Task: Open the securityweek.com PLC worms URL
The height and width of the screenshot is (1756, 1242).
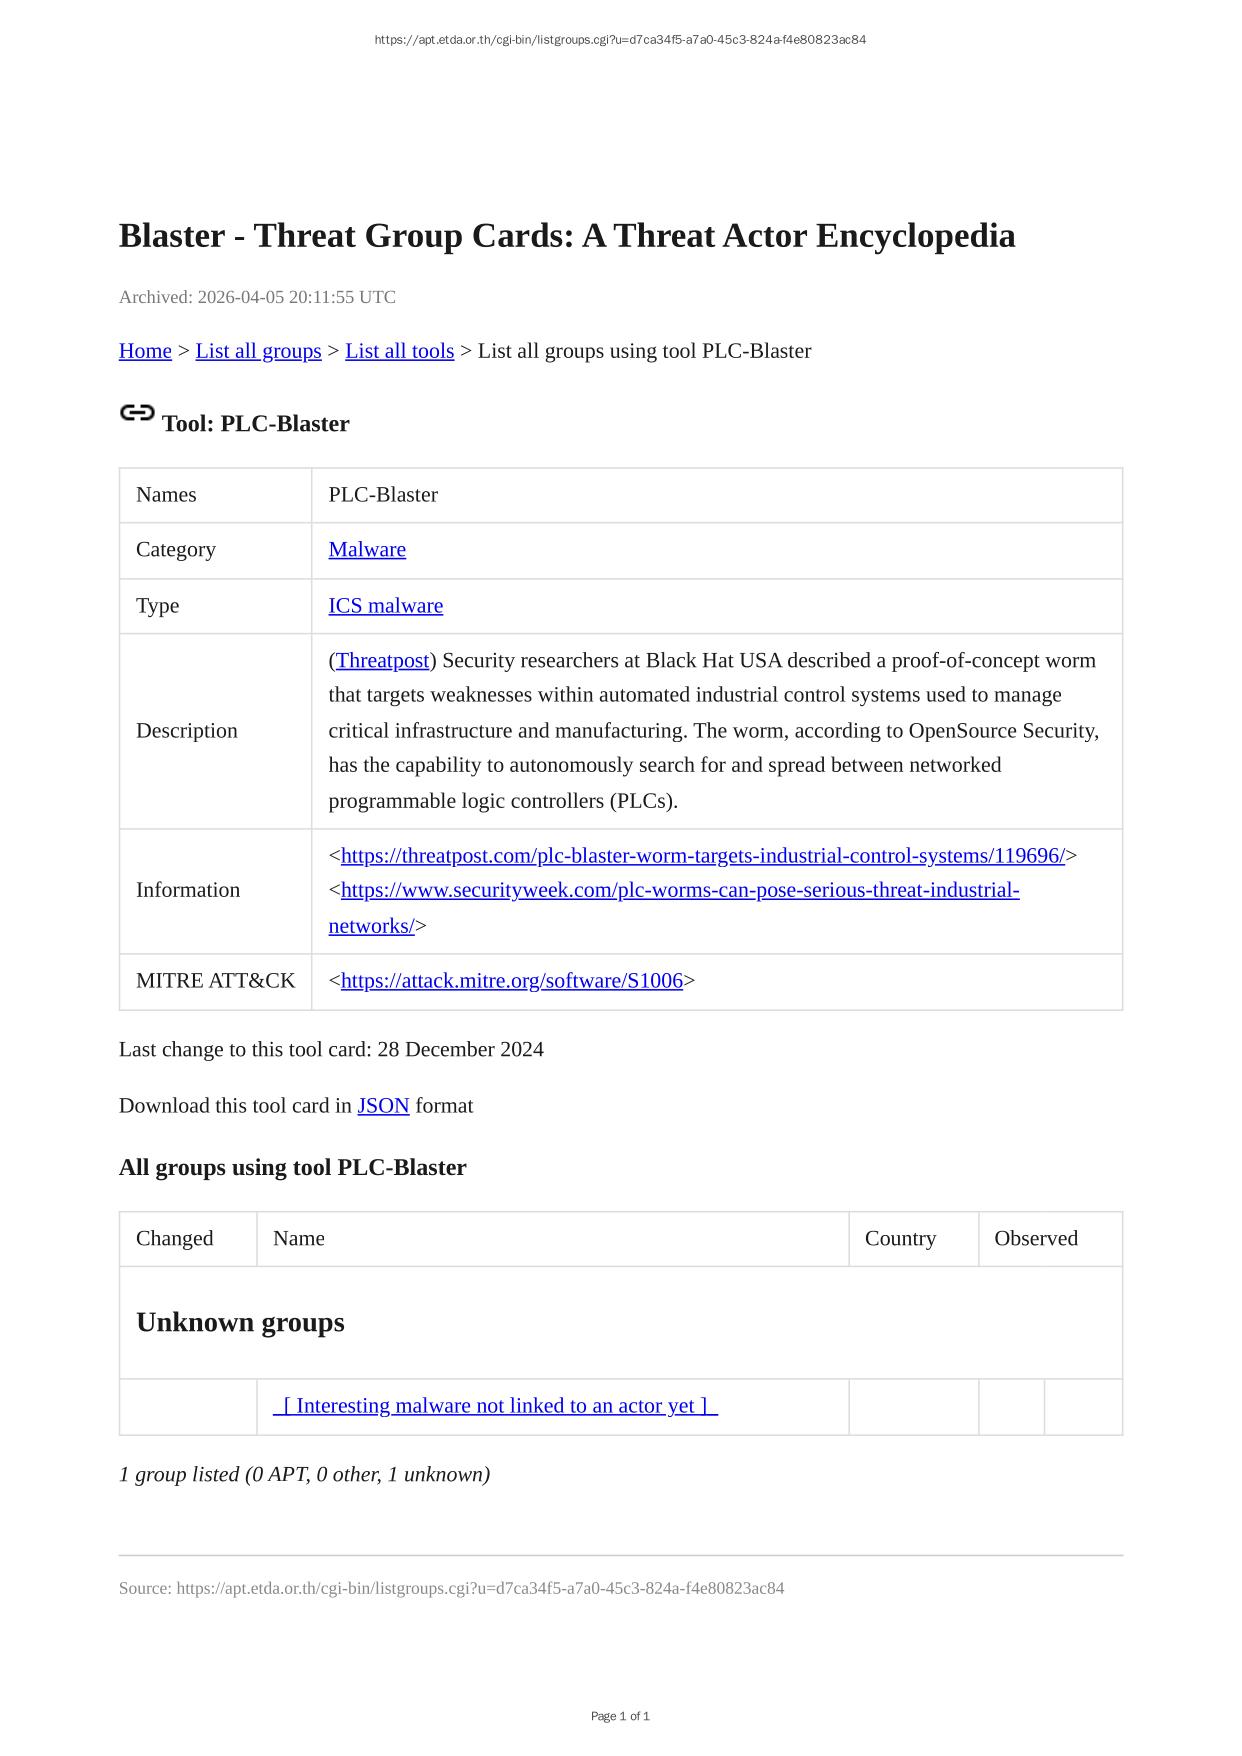Action: pos(680,891)
